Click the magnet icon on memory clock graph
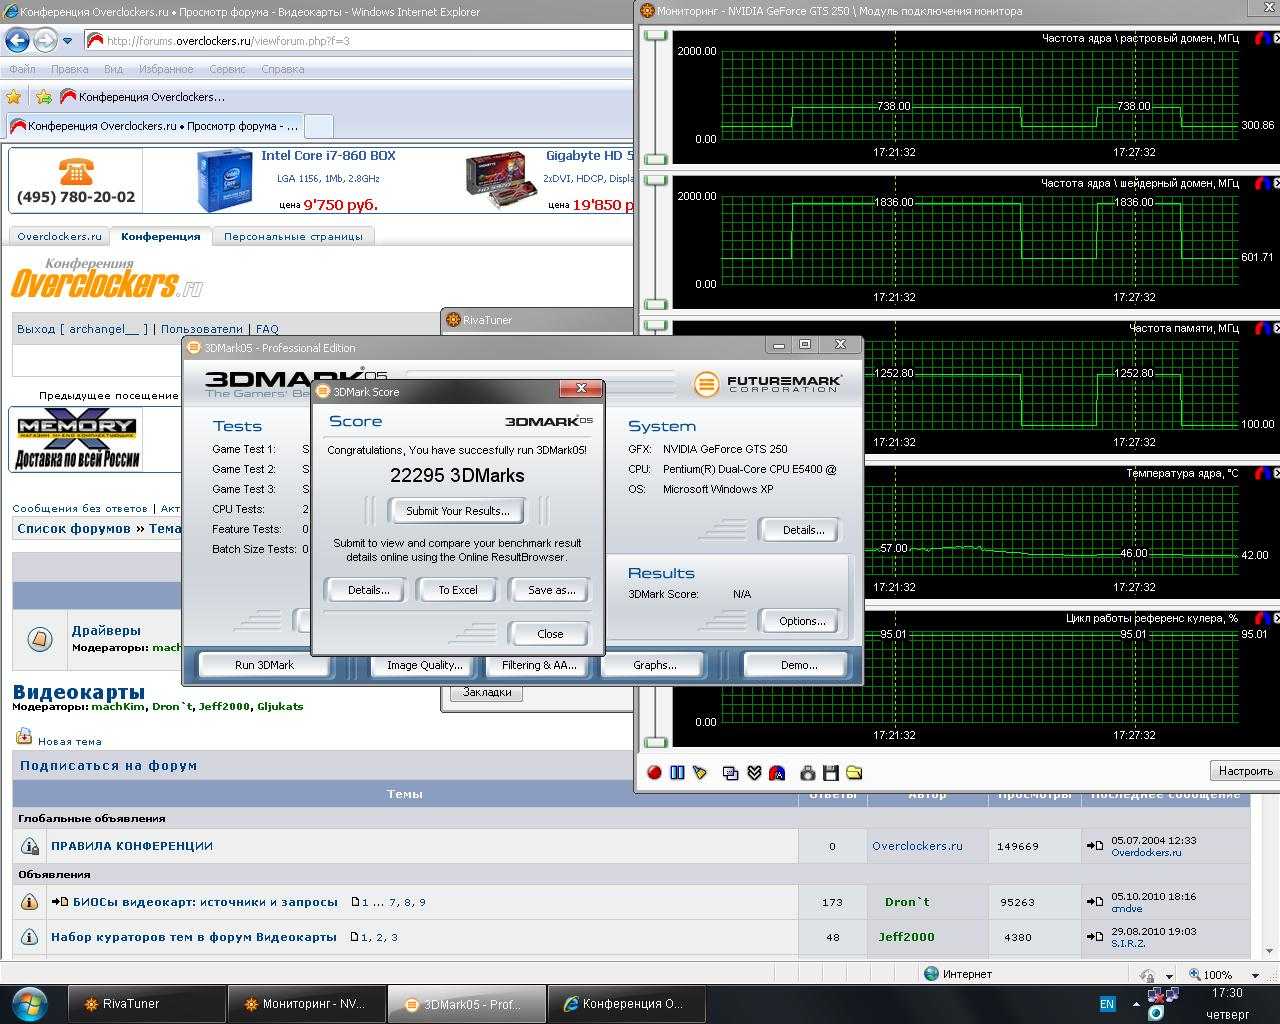This screenshot has height=1024, width=1280. [1264, 328]
